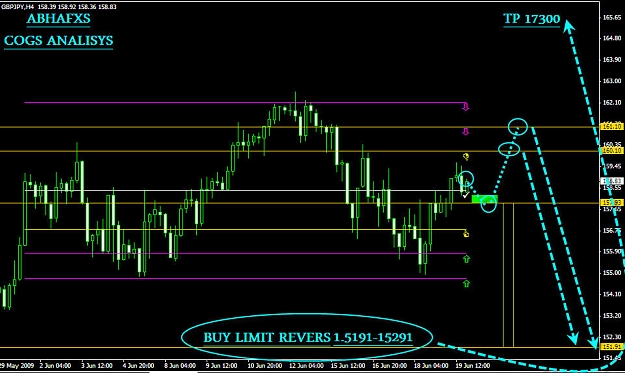This screenshot has height=373, width=625.
Task: Click the 159.45 price scale value
Action: (612, 166)
